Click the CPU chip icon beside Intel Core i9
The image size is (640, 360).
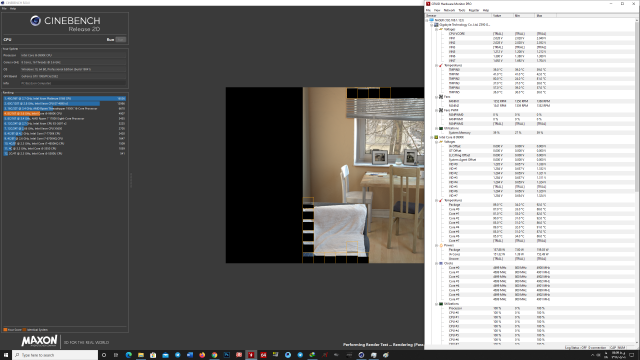(436, 138)
